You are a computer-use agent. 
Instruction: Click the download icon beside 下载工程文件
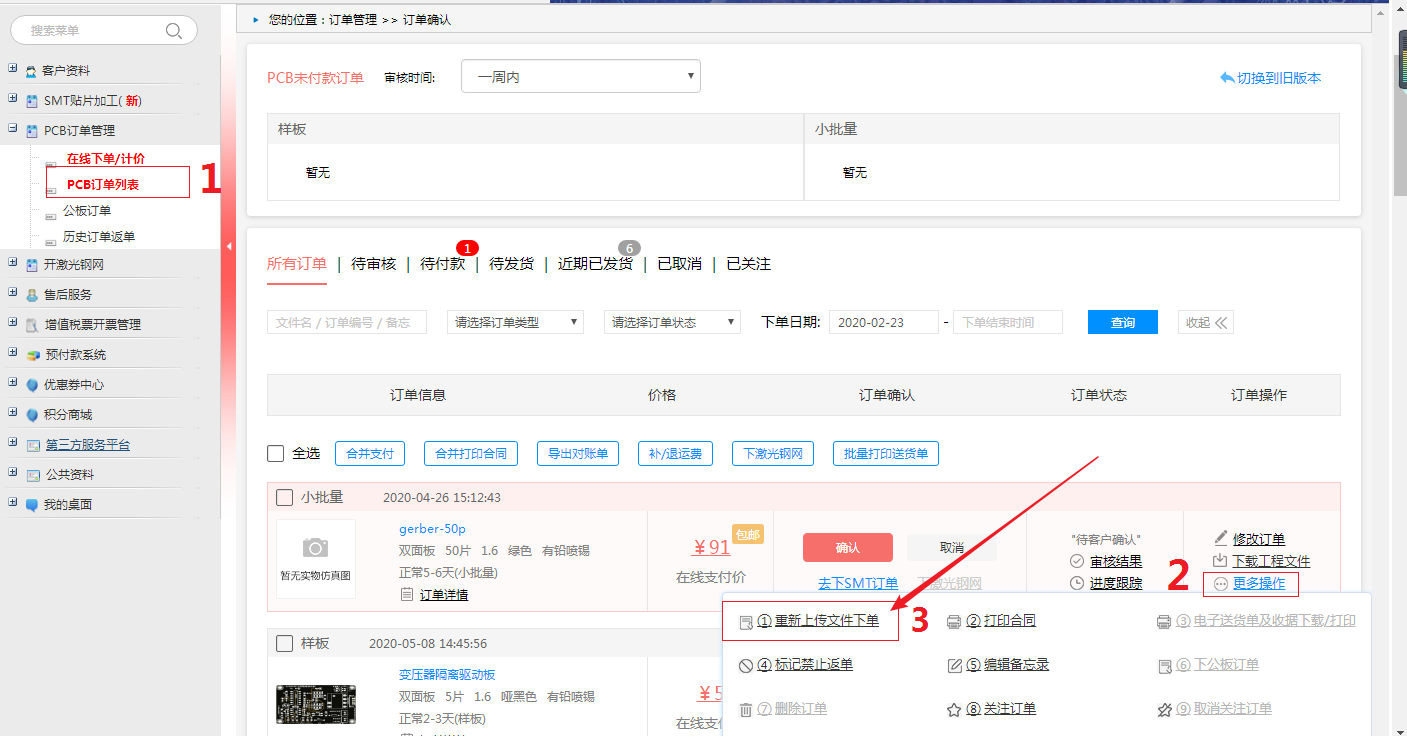click(1220, 561)
